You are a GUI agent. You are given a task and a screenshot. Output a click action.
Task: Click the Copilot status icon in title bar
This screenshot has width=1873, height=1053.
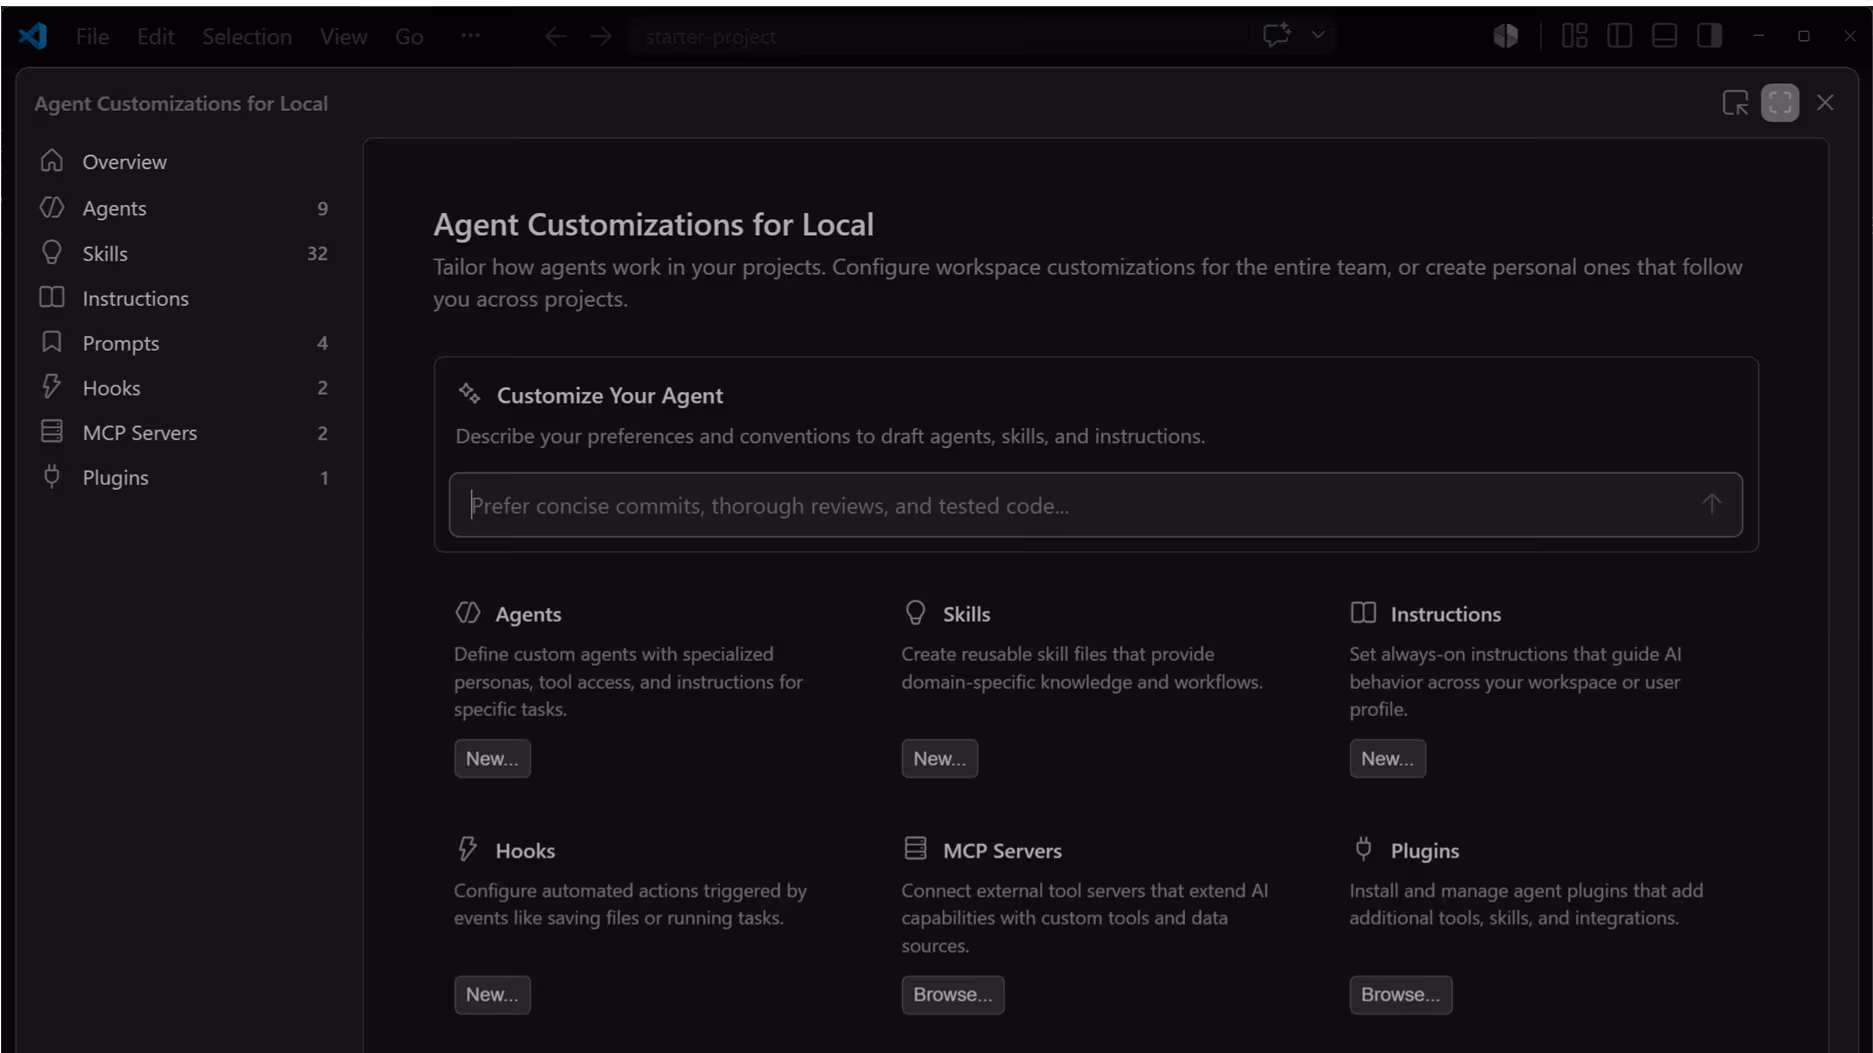(1506, 36)
